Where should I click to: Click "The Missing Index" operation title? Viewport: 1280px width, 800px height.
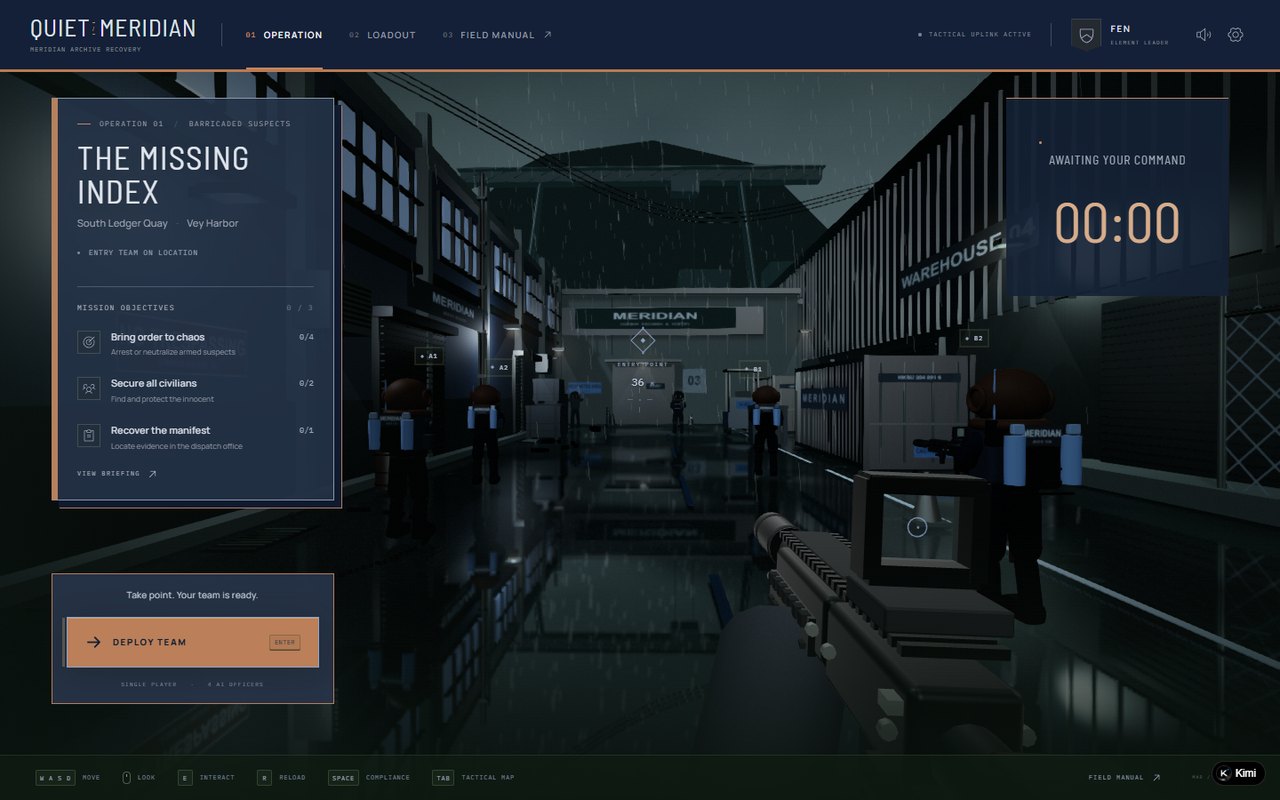tap(163, 175)
